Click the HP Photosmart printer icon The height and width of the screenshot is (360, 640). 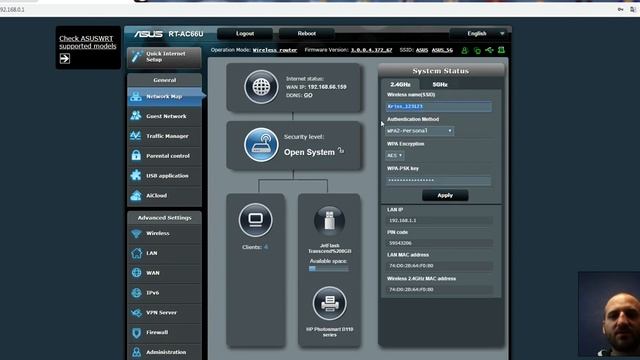point(329,303)
